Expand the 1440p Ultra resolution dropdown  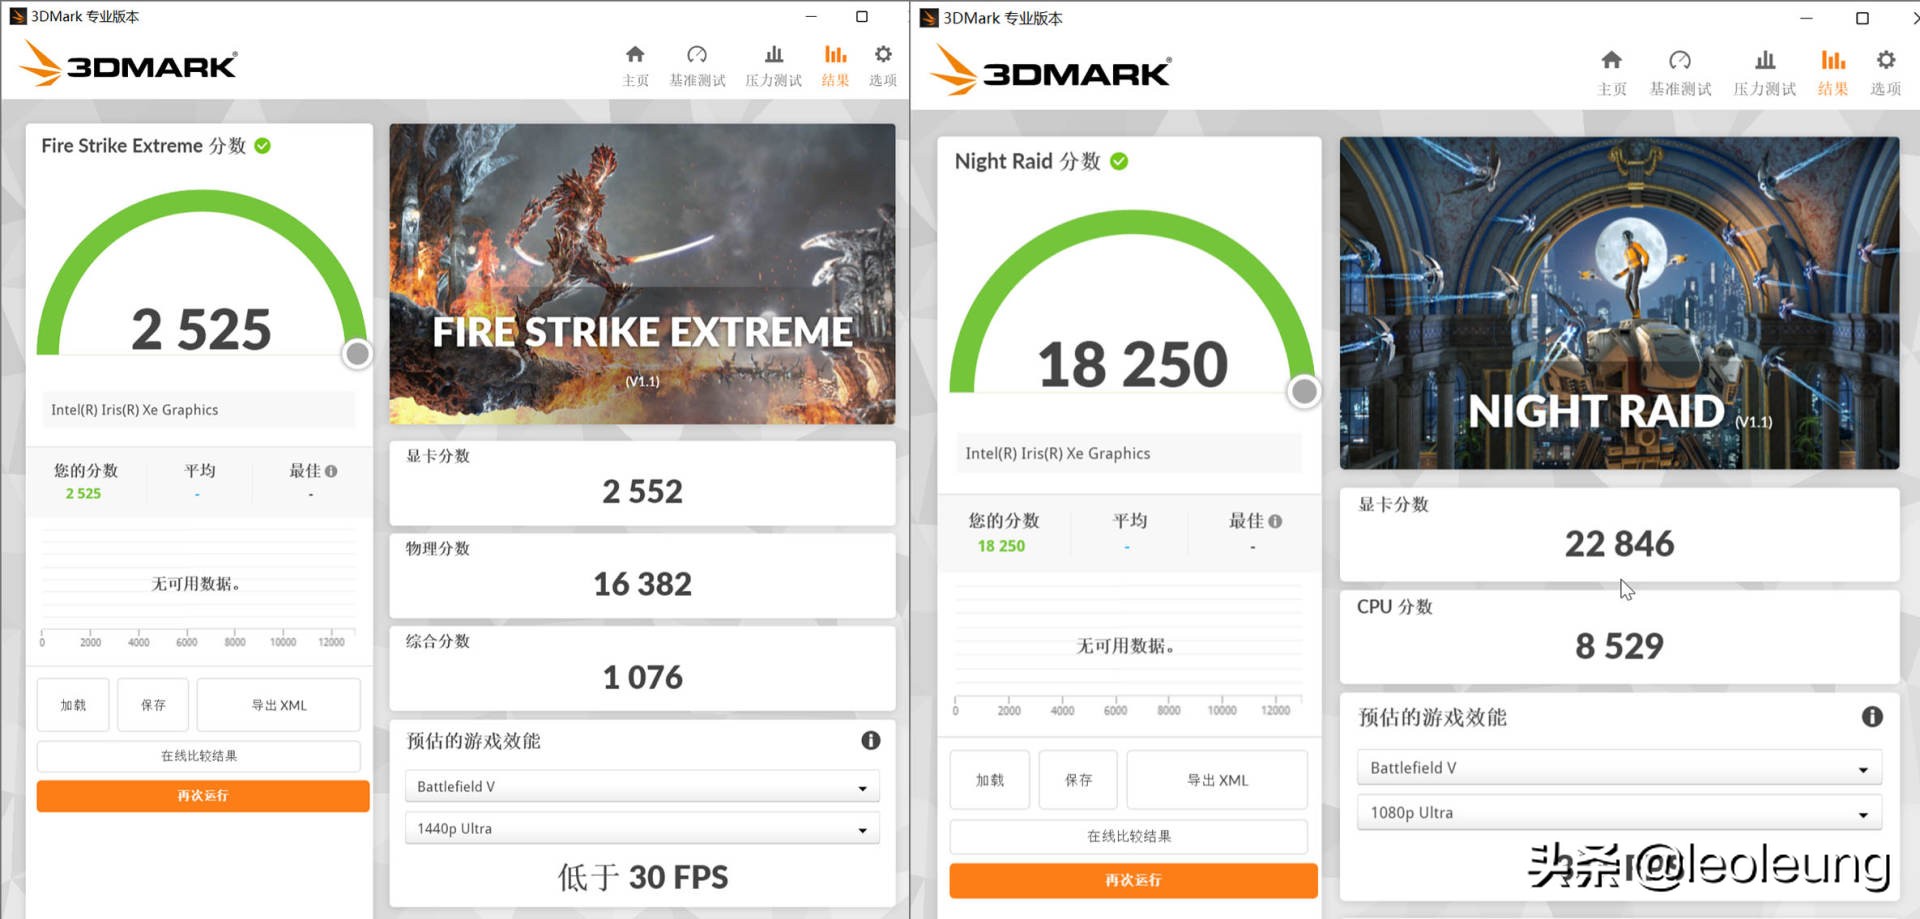[x=642, y=828]
